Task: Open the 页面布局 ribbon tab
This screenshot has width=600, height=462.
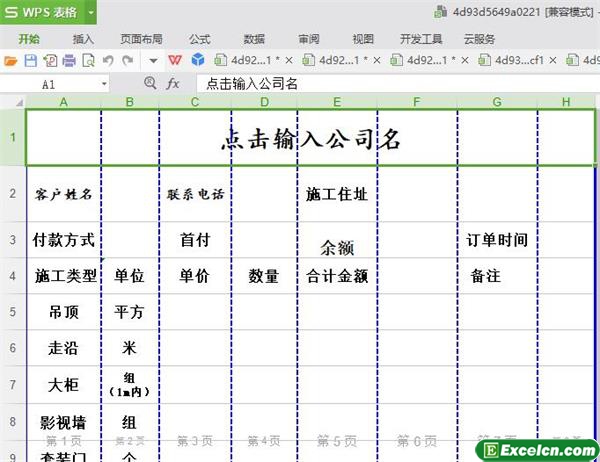Action: click(x=141, y=39)
